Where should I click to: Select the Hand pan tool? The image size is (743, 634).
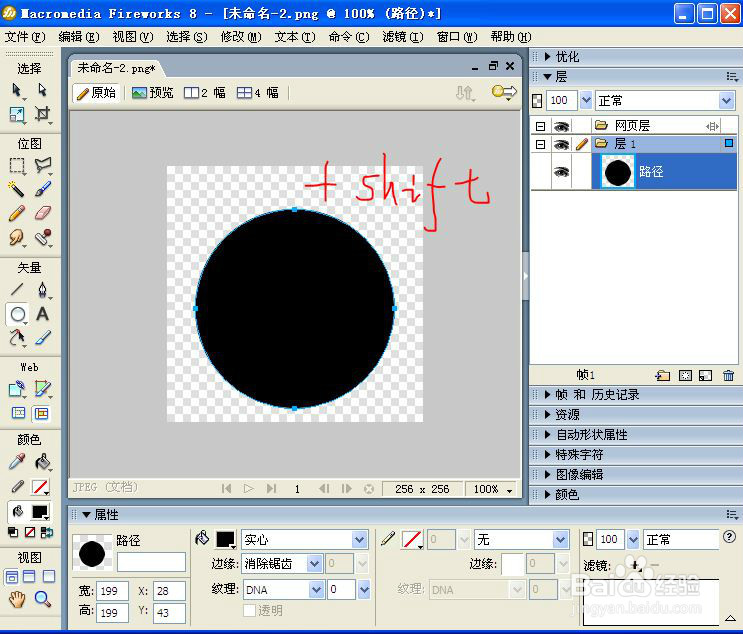click(17, 599)
